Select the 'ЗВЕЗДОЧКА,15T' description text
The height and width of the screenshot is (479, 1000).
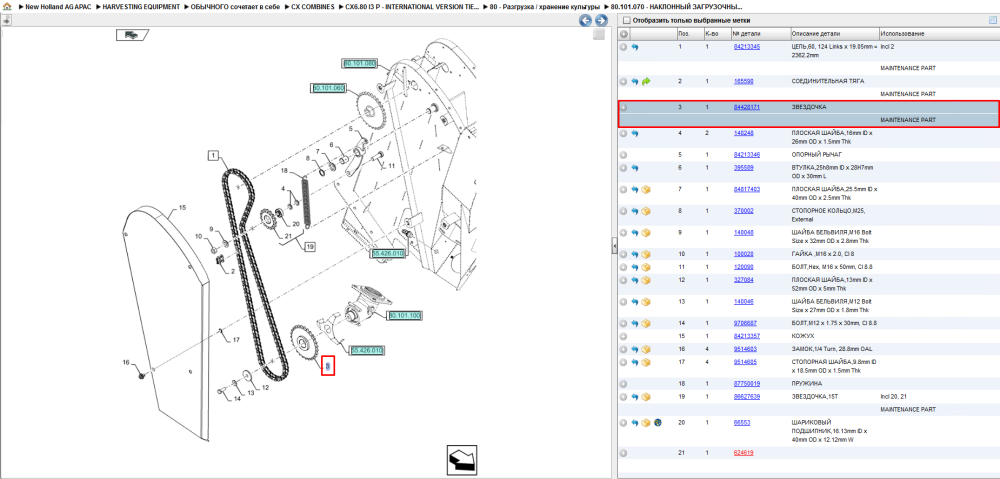[812, 397]
